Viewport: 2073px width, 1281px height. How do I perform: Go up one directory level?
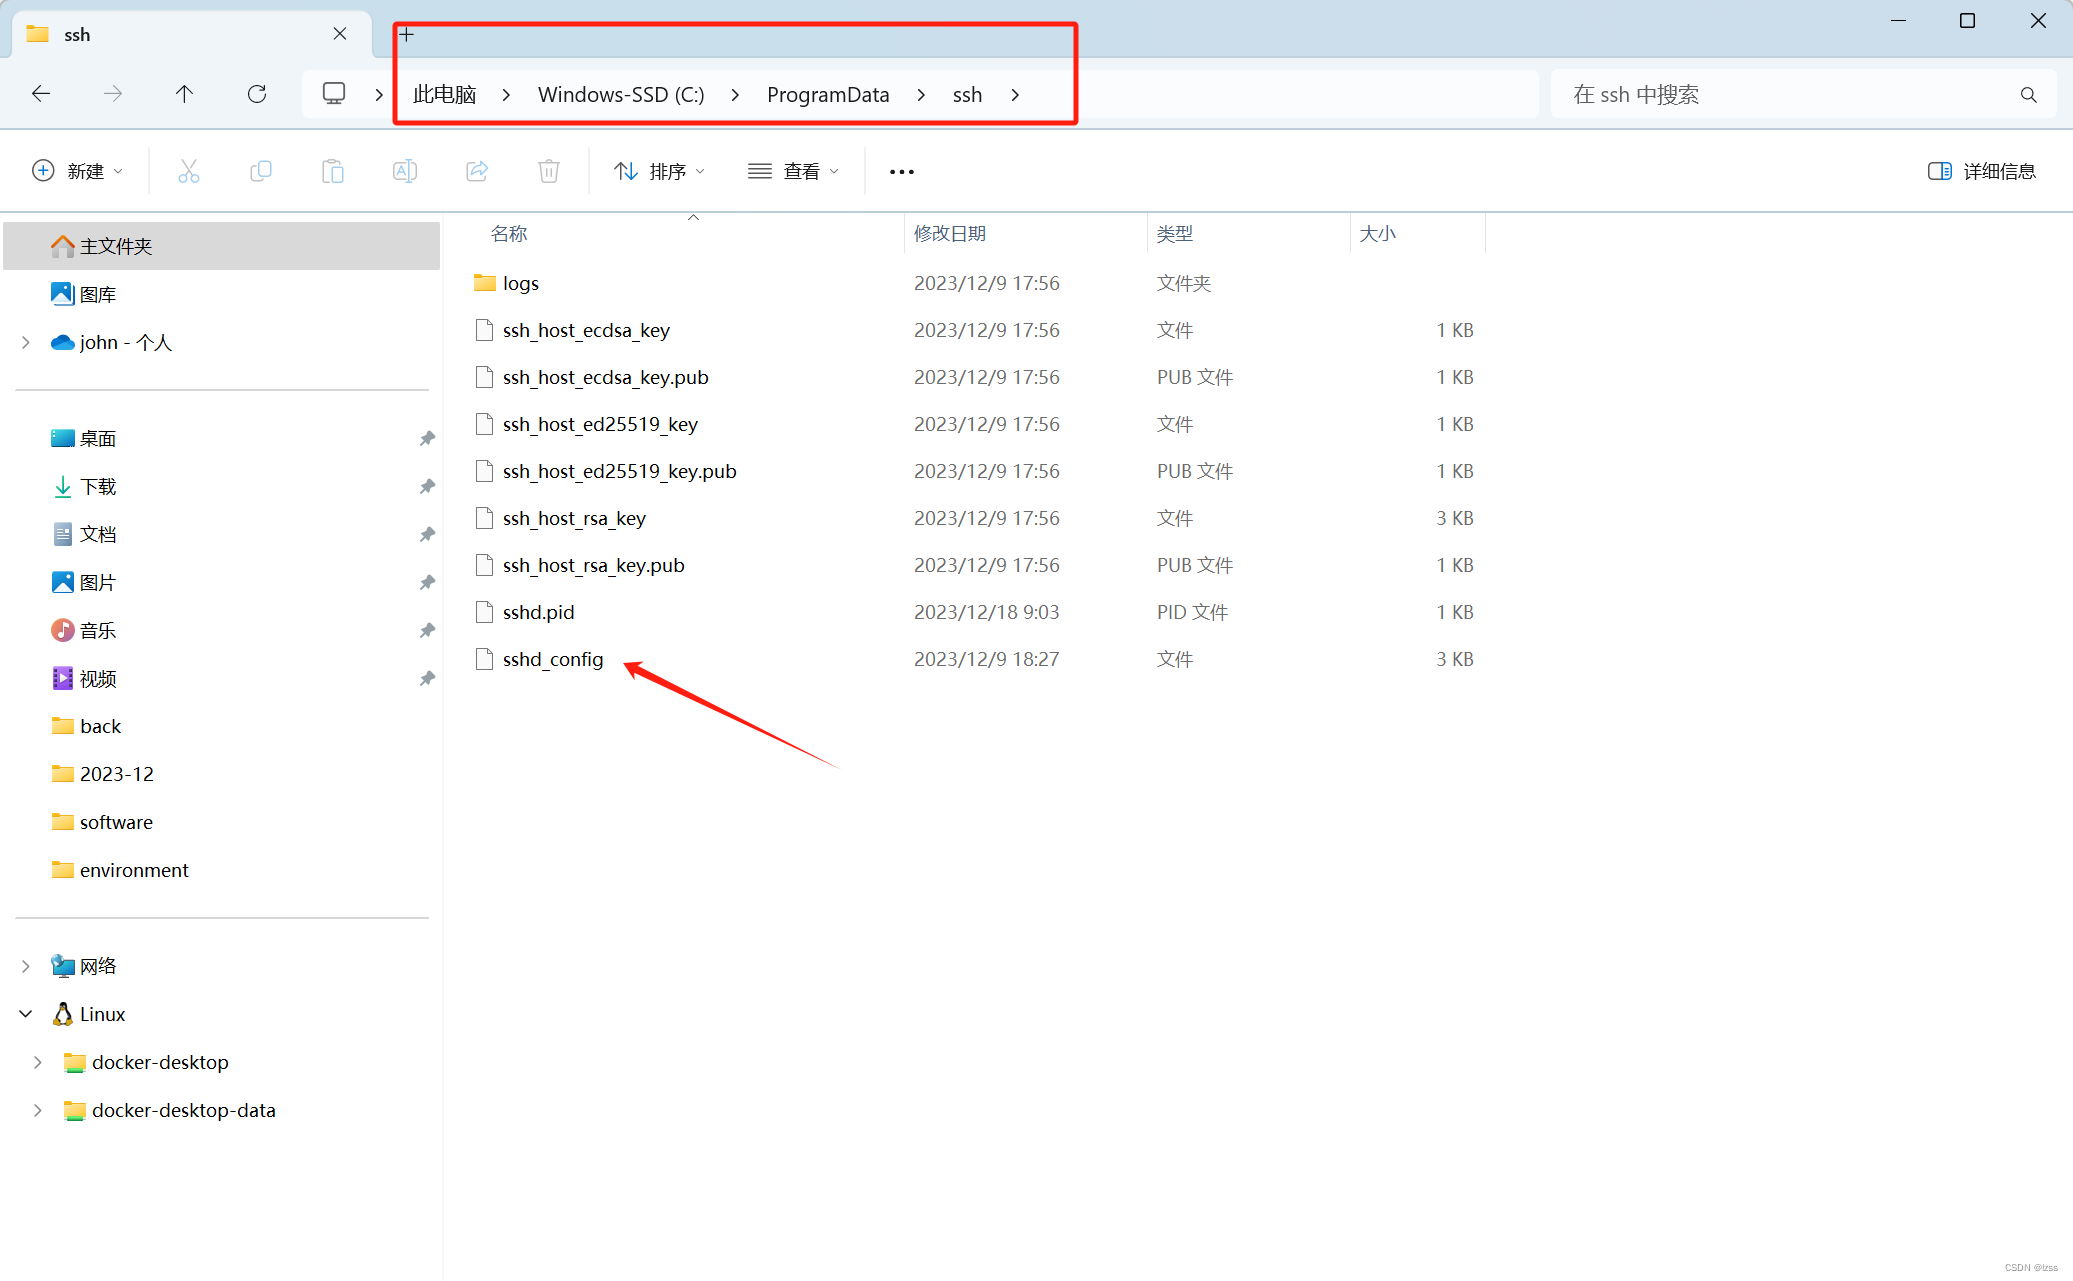184,94
